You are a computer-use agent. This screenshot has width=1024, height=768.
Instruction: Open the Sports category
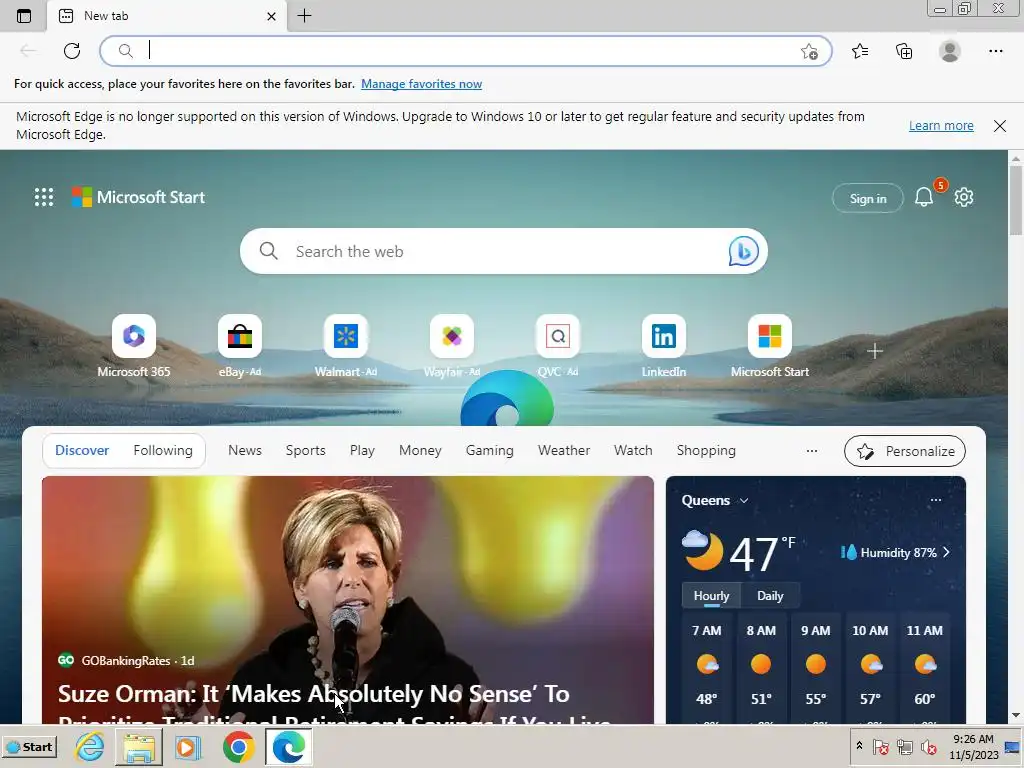306,451
